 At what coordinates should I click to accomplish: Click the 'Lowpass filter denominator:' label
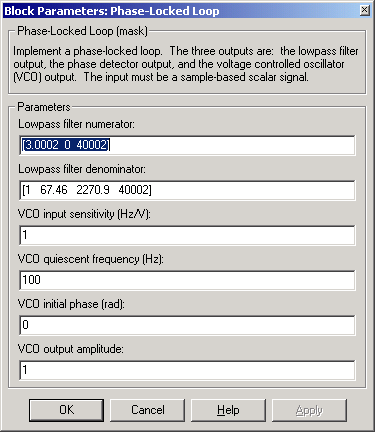(x=82, y=169)
